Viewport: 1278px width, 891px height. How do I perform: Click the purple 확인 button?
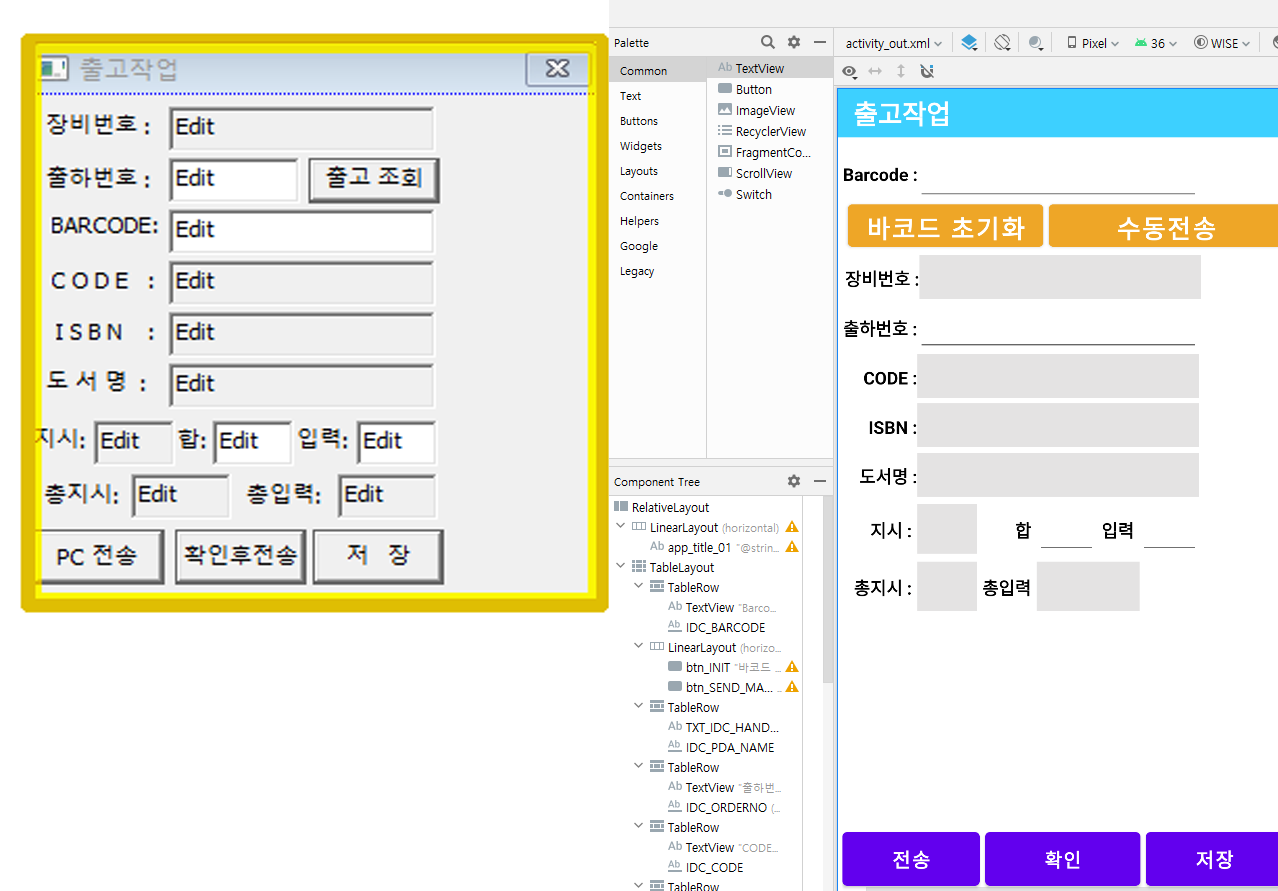1062,859
